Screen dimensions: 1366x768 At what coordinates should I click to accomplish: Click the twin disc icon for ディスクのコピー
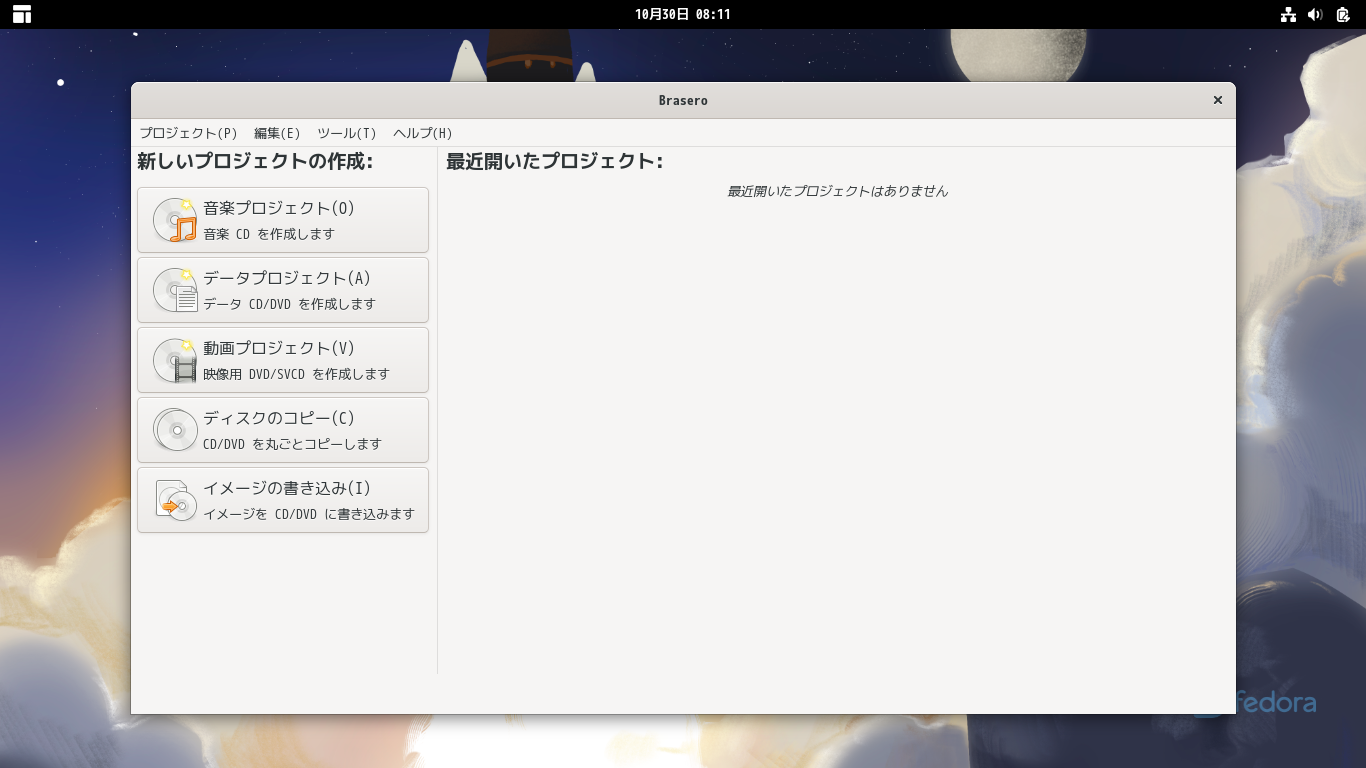coord(175,430)
